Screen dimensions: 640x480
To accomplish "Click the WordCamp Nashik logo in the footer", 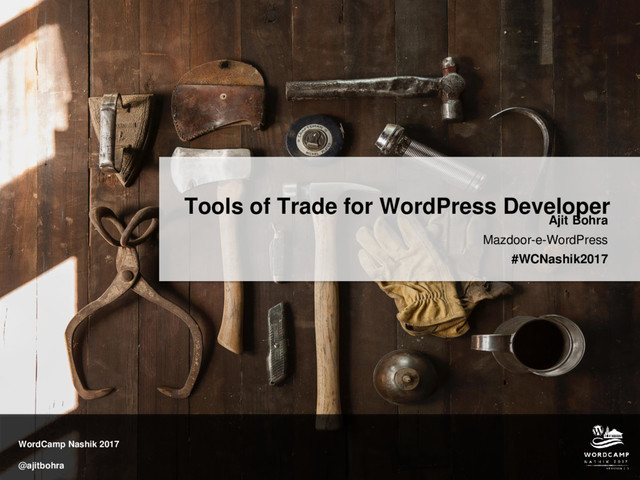I will click(x=607, y=446).
